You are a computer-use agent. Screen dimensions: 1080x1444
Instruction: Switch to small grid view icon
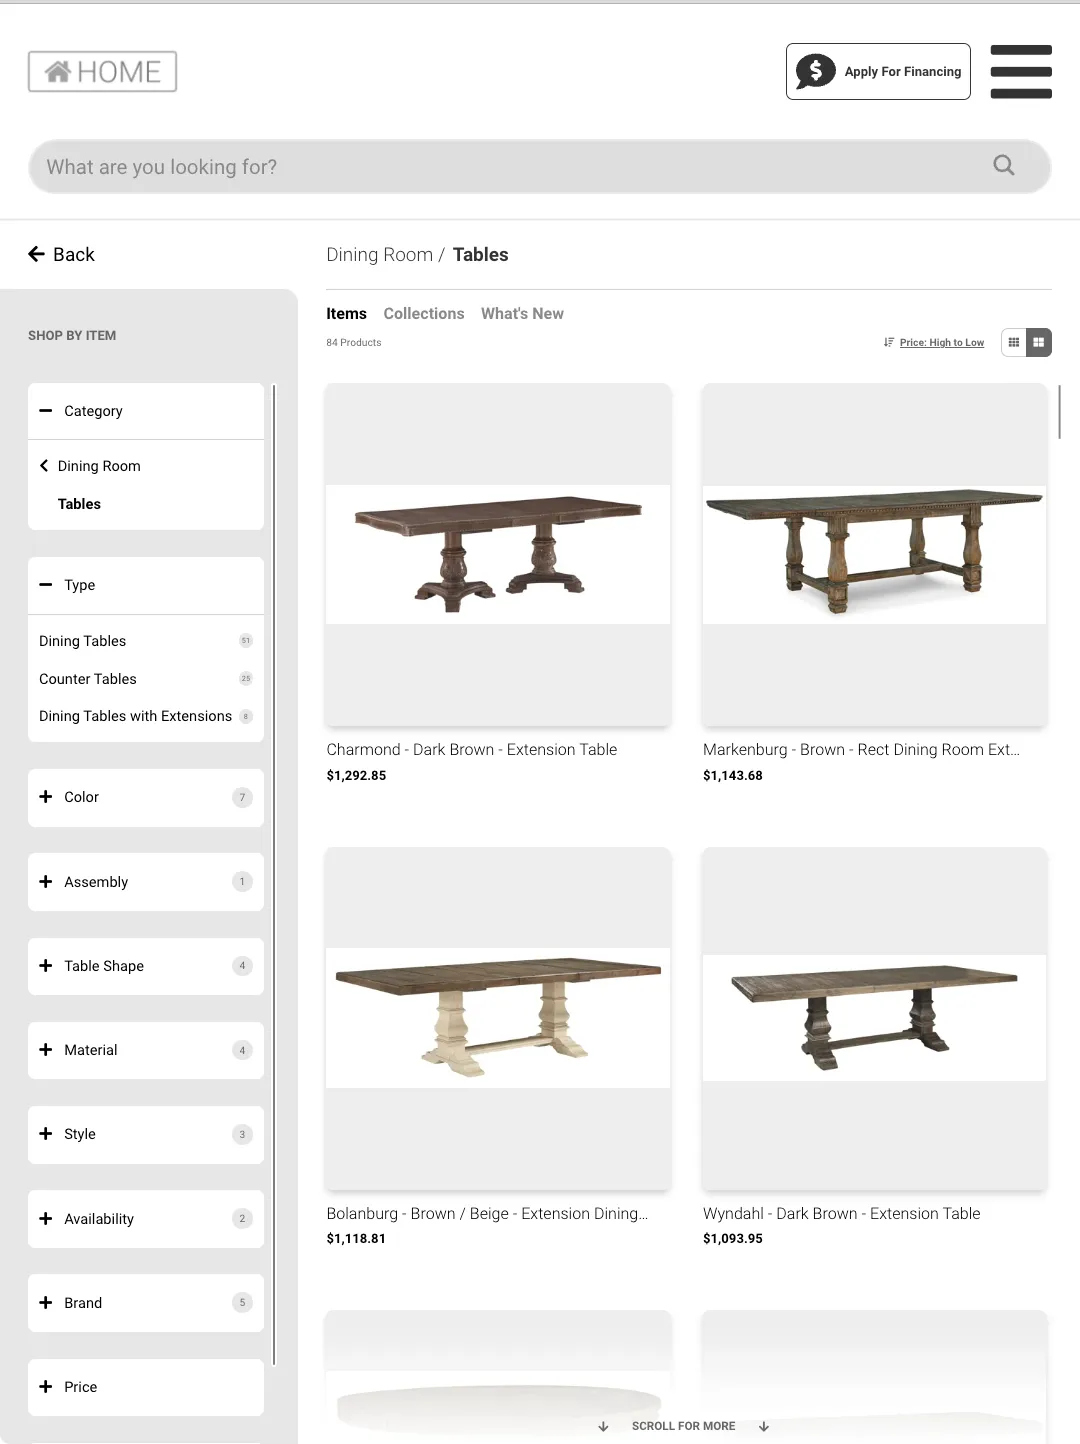pos(1014,342)
